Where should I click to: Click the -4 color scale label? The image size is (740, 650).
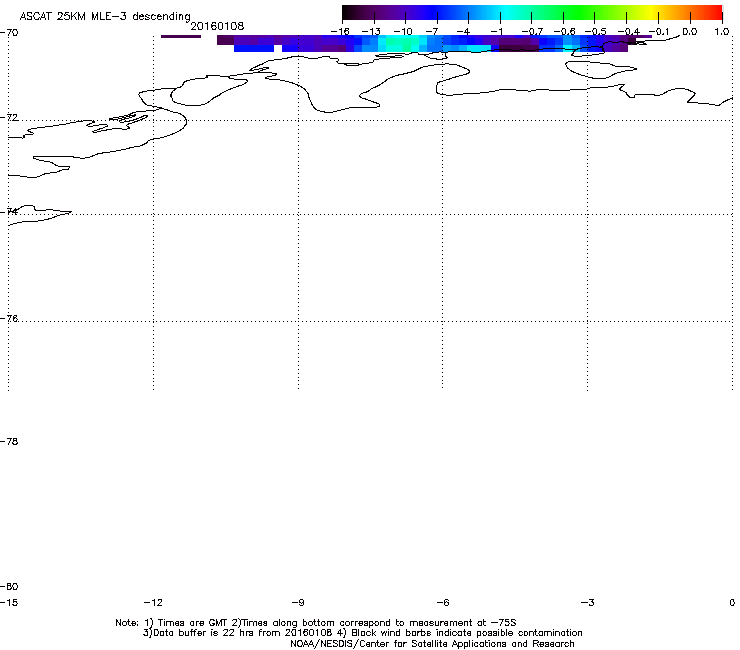(464, 32)
